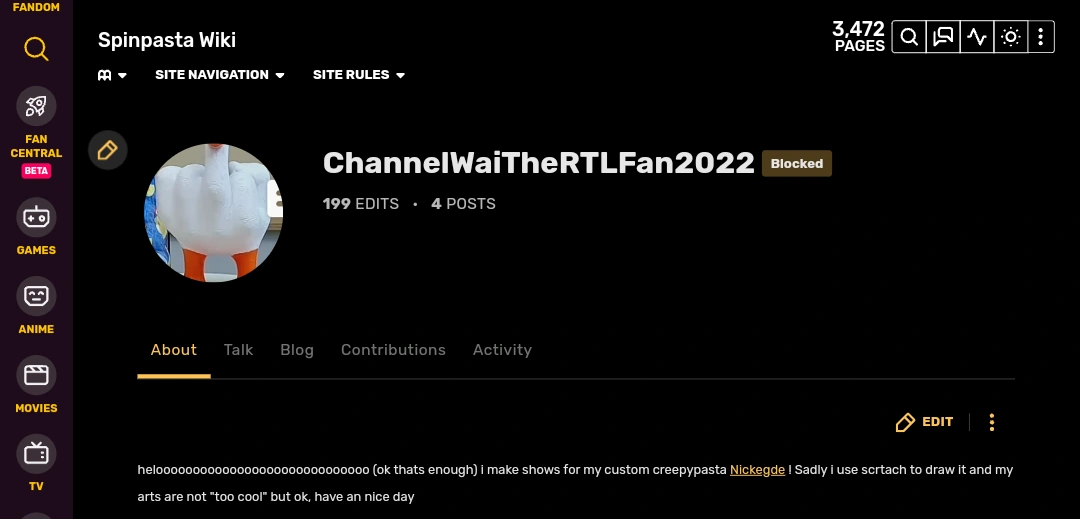This screenshot has height=519, width=1080.
Task: Expand the Site Navigation dropdown
Action: pos(220,75)
